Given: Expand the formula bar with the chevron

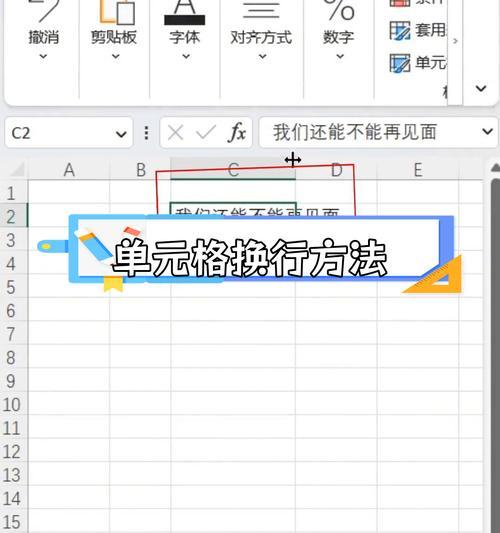Looking at the screenshot, I should click(487, 132).
